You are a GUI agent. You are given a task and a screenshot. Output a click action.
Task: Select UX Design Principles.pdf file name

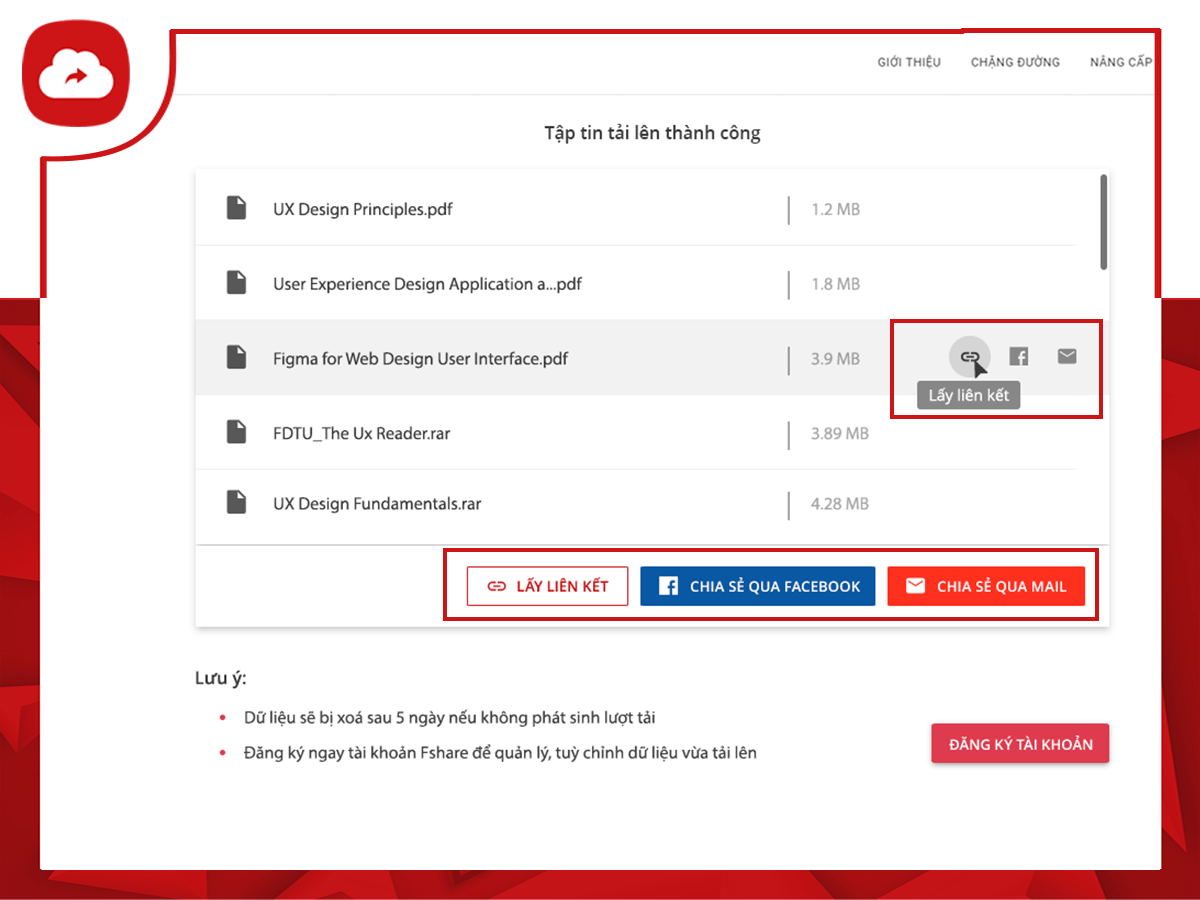[x=363, y=210]
